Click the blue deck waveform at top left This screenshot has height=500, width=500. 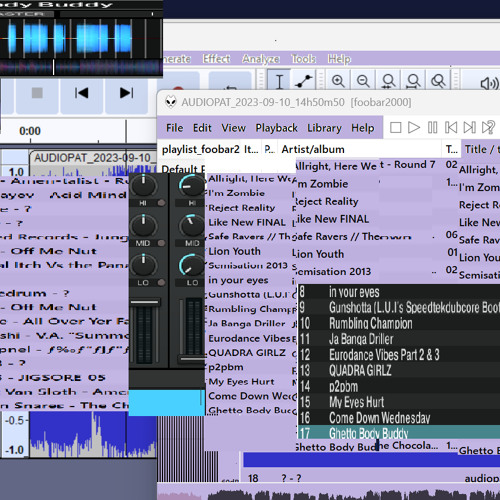tap(81, 39)
